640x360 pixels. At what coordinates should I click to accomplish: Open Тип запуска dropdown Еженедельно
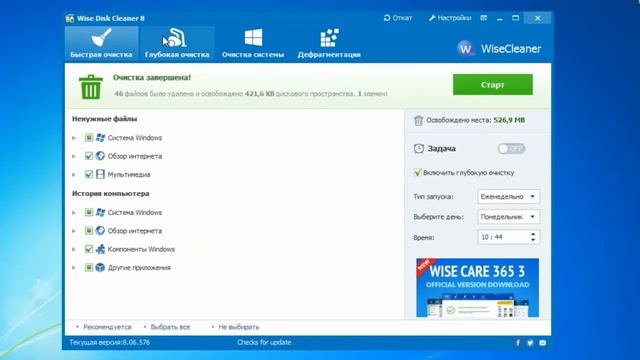click(509, 196)
